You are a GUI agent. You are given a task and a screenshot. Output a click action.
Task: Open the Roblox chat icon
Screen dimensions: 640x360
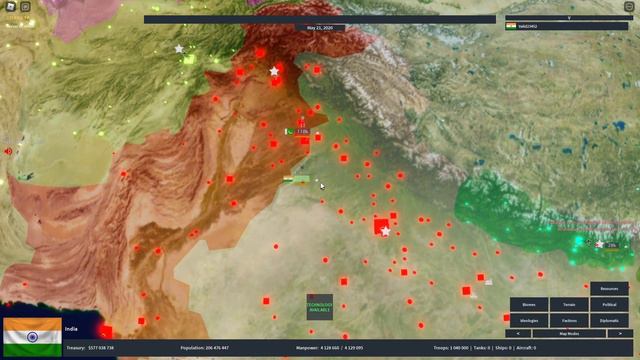click(25, 7)
